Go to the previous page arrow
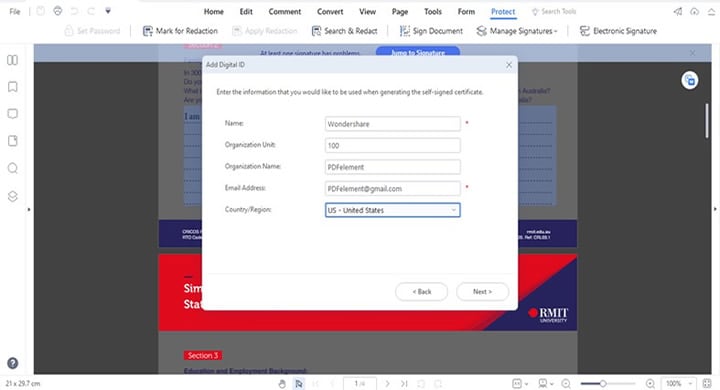Viewport: 720px width, 390px height. [x=332, y=384]
